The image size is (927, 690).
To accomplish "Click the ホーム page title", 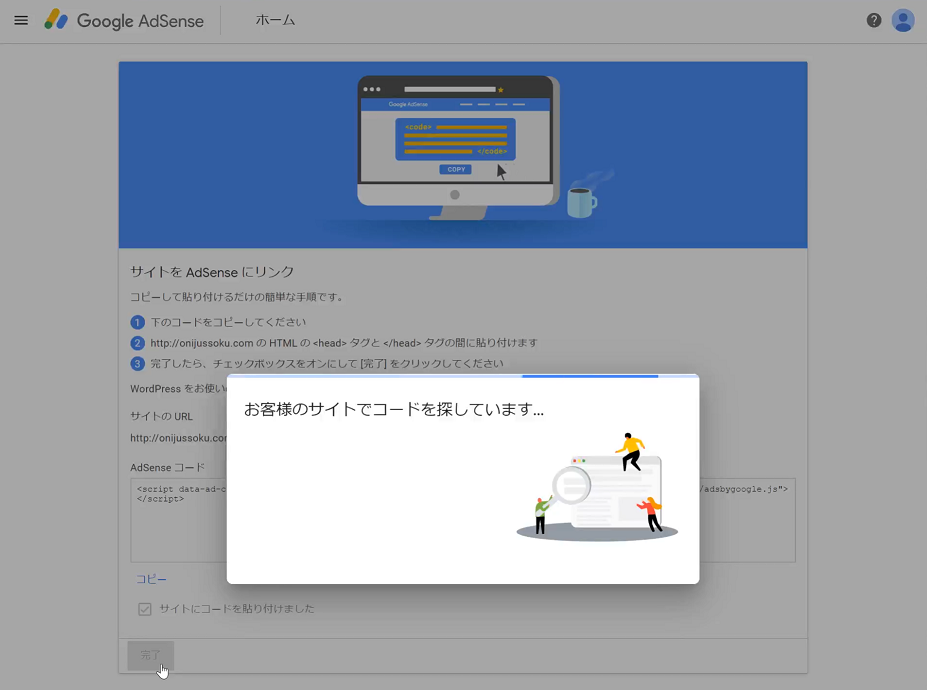I will [x=275, y=20].
